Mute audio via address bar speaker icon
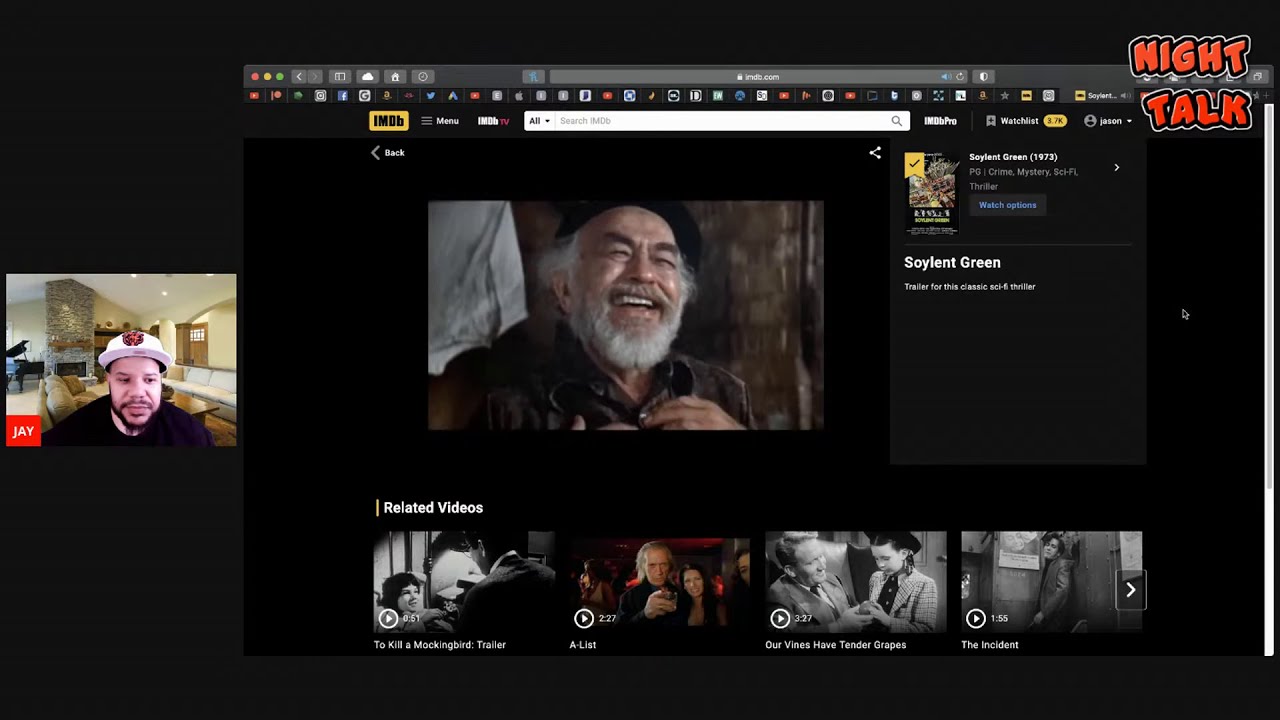The width and height of the screenshot is (1280, 720). (x=946, y=77)
